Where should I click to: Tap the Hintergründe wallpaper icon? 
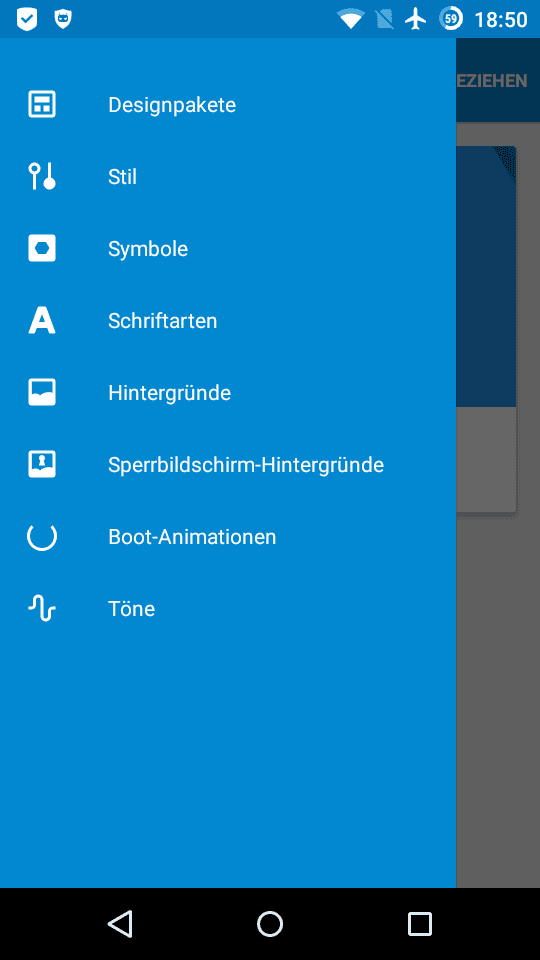click(x=42, y=392)
